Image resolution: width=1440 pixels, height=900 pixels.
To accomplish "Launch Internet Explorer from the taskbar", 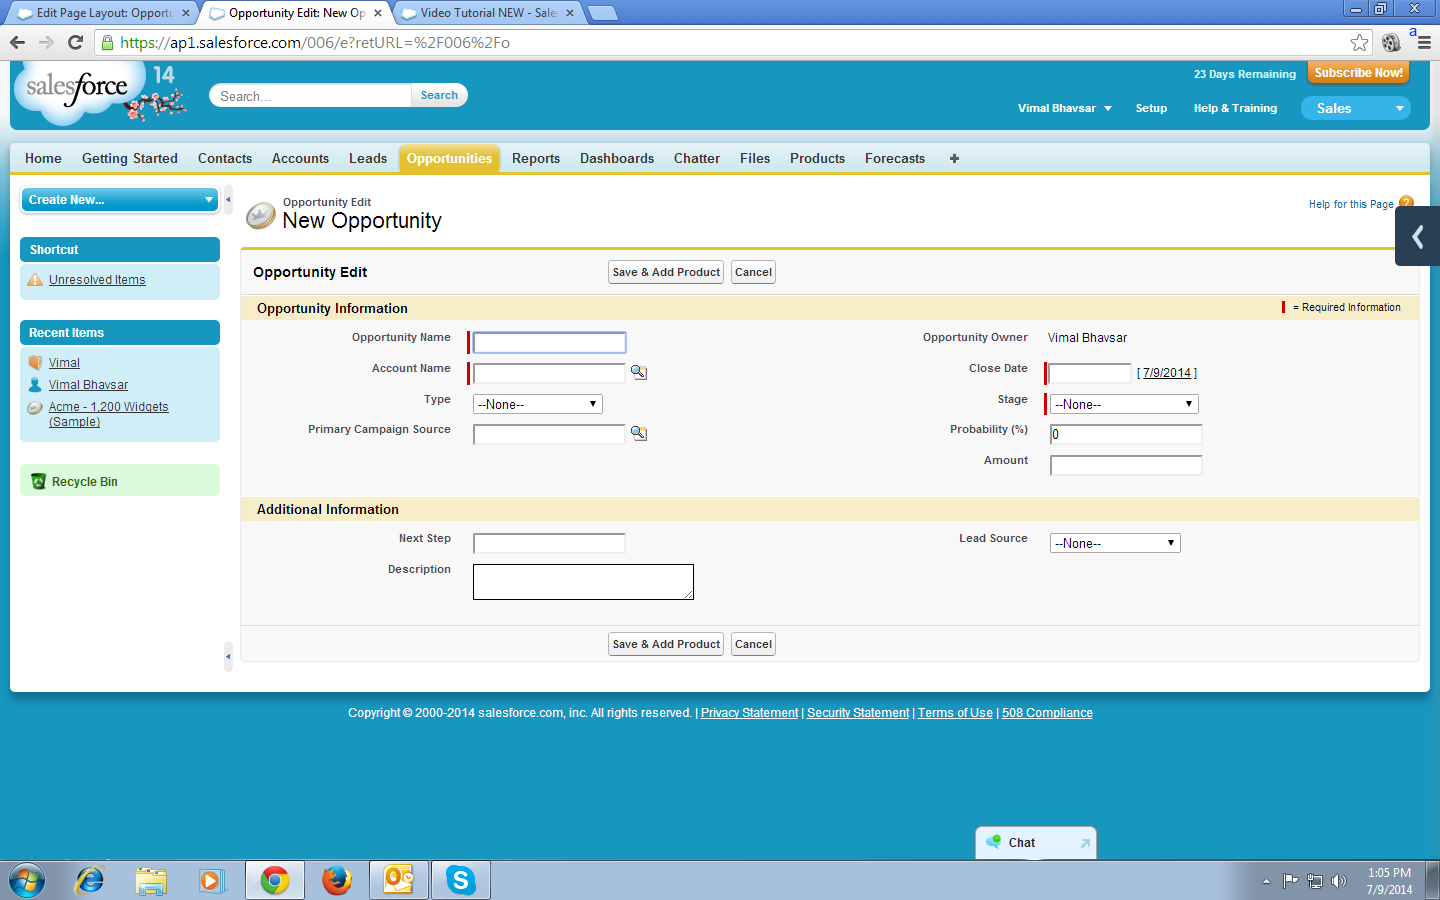I will (x=90, y=881).
